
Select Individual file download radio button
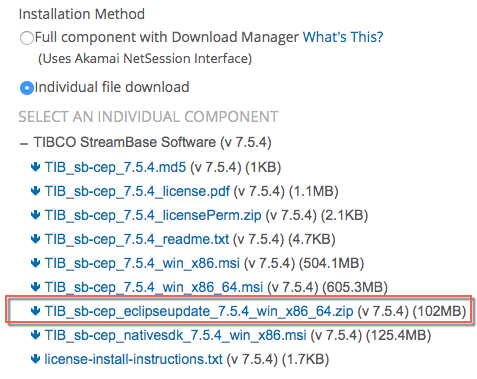click(27, 88)
